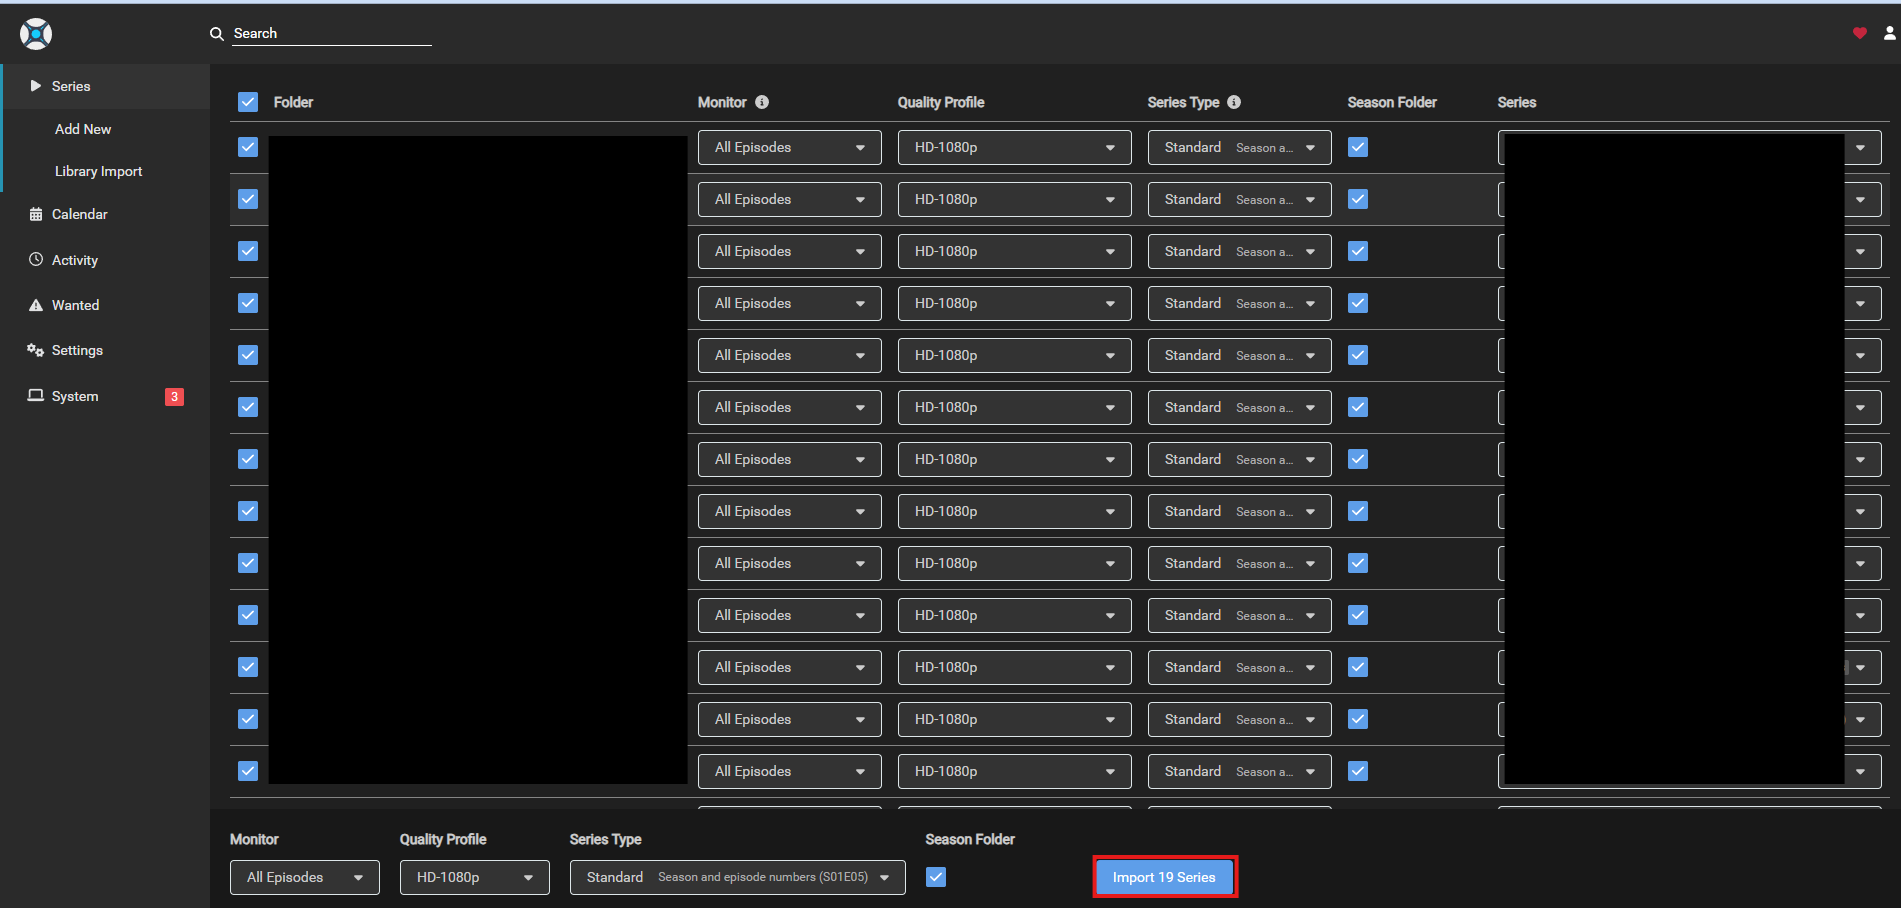Click the Import 19 Series button
Viewport: 1901px width, 908px height.
coord(1165,877)
